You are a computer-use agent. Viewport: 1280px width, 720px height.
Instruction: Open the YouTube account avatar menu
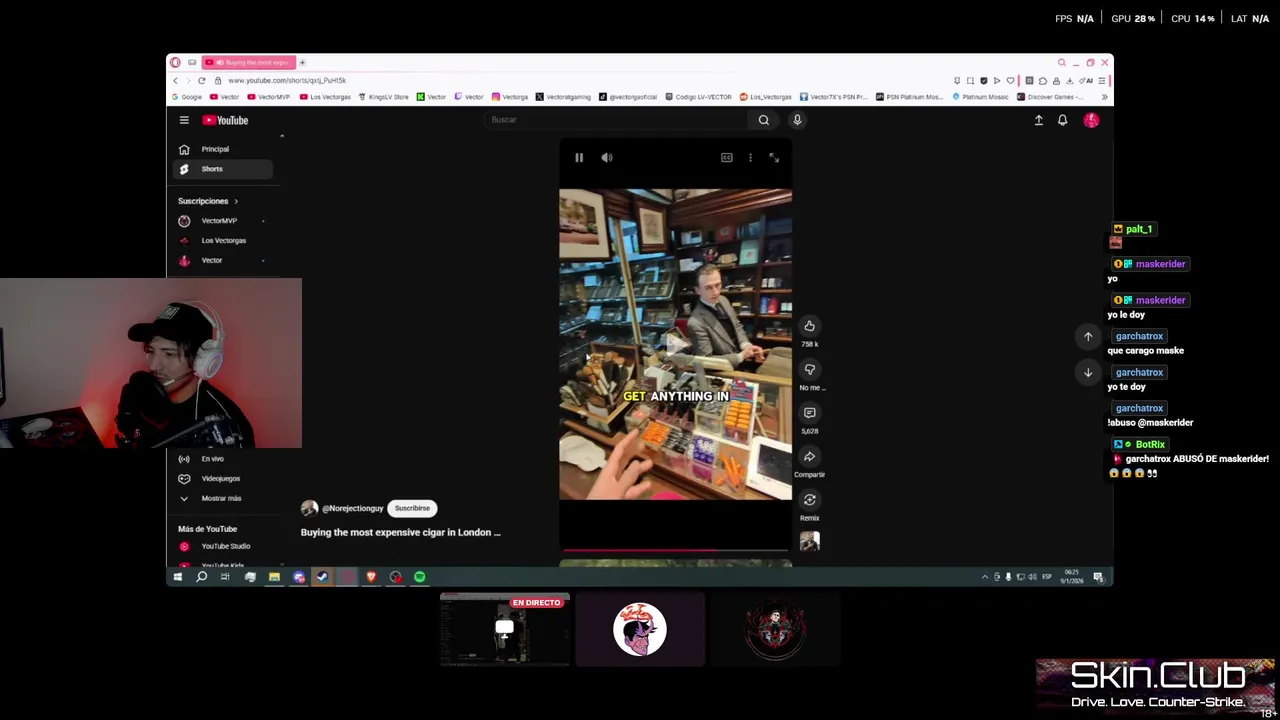pos(1091,120)
